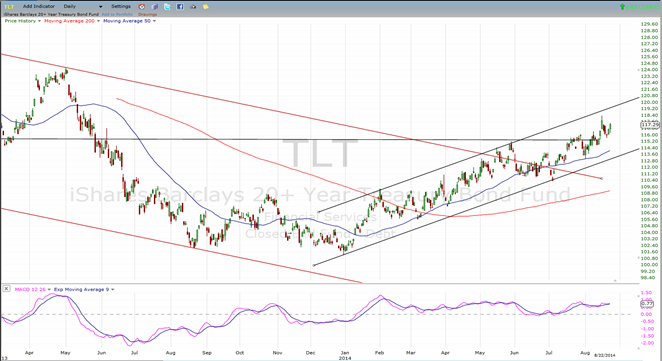Click the Moving Average 50 label
The width and height of the screenshot is (662, 361).
tap(127, 21)
